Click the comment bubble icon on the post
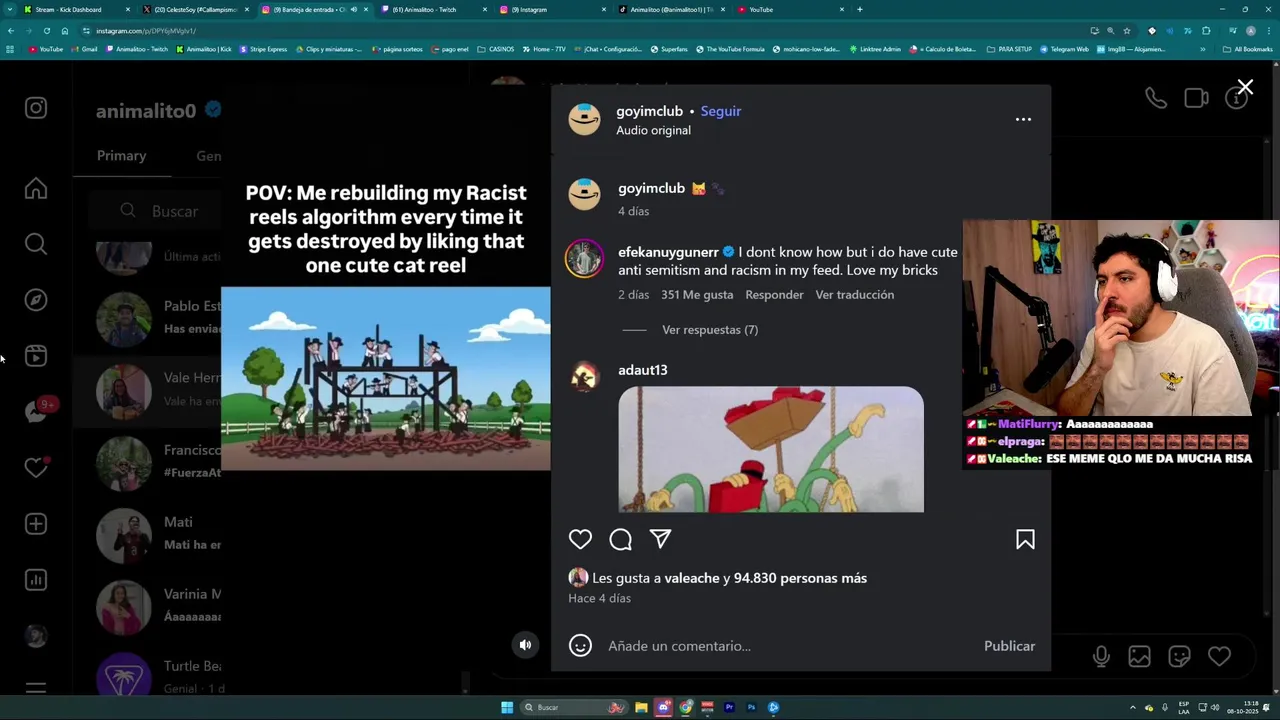This screenshot has height=720, width=1280. (x=620, y=539)
